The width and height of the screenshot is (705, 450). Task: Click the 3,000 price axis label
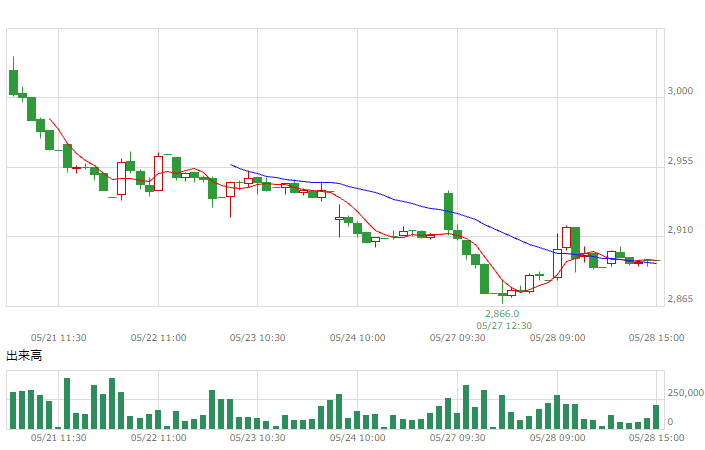pyautogui.click(x=680, y=91)
